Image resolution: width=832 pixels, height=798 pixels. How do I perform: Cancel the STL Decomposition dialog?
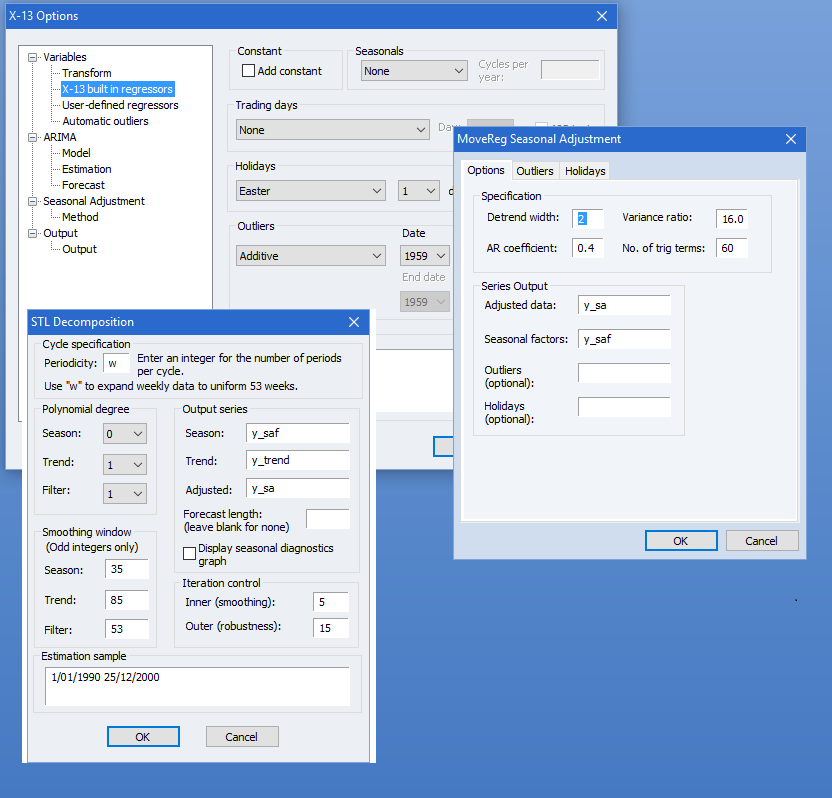pos(242,737)
